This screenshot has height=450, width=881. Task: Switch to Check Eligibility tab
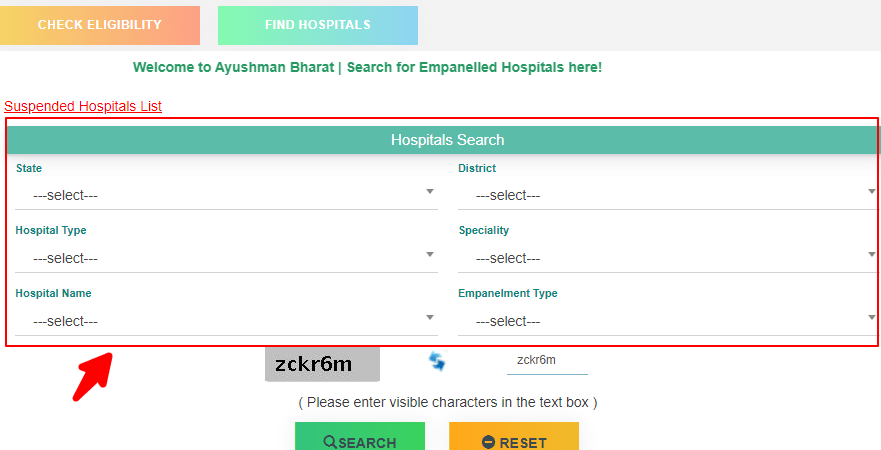[100, 25]
